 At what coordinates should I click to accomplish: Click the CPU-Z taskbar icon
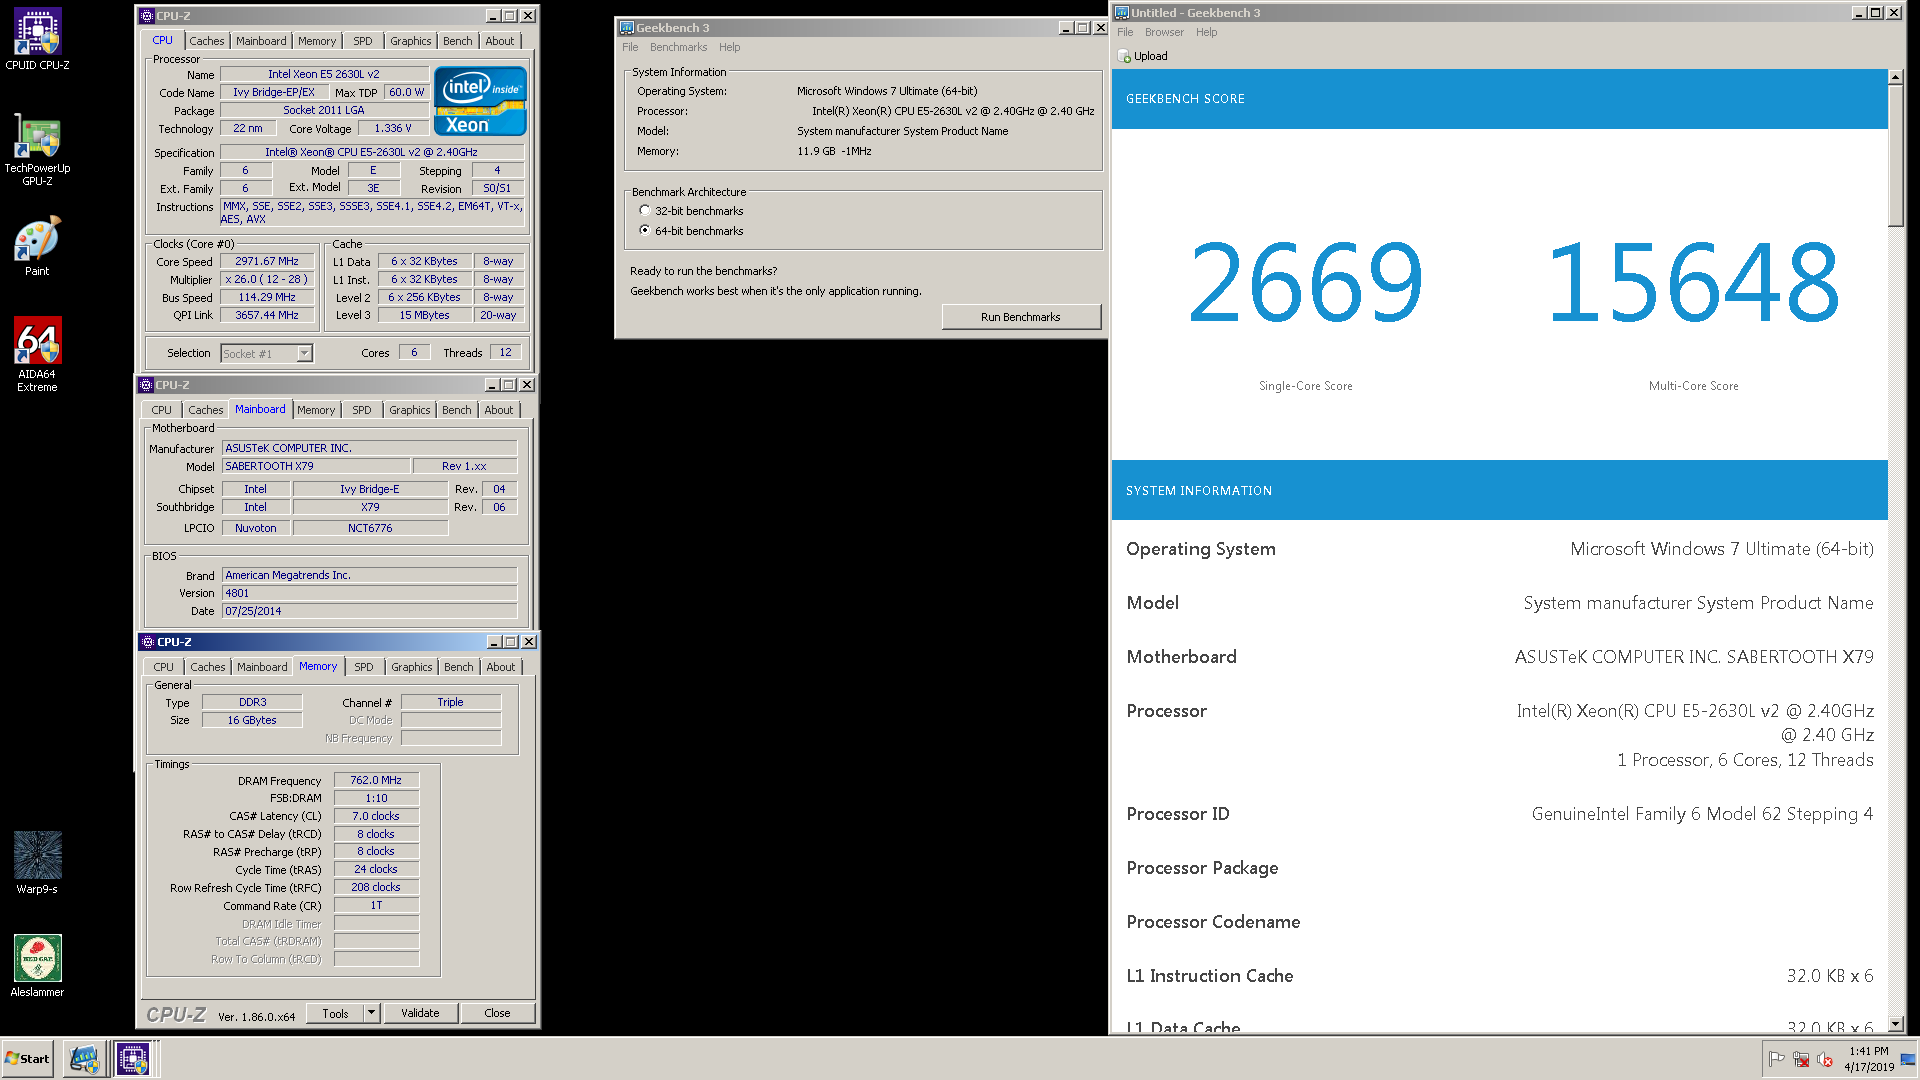(132, 1058)
